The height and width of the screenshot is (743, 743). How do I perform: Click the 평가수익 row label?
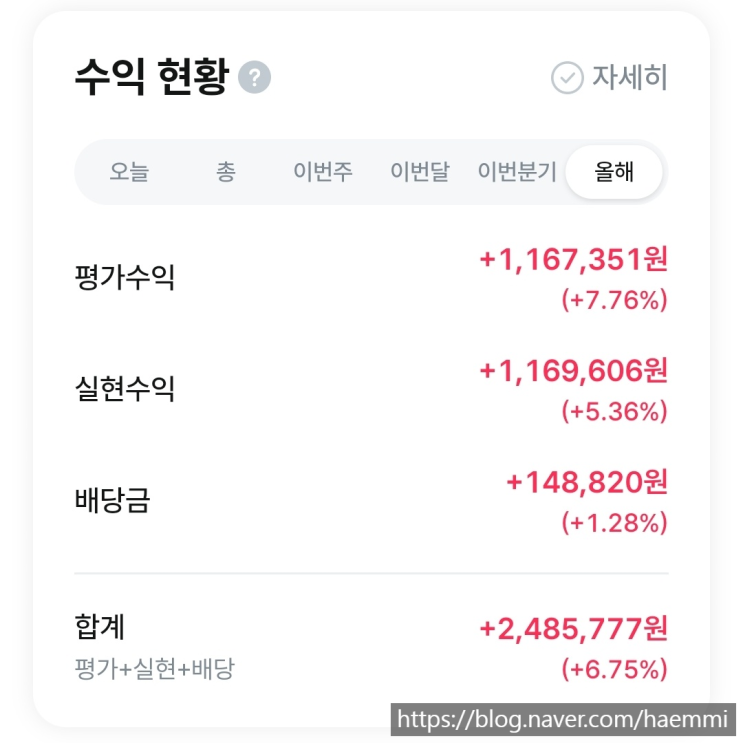(125, 277)
